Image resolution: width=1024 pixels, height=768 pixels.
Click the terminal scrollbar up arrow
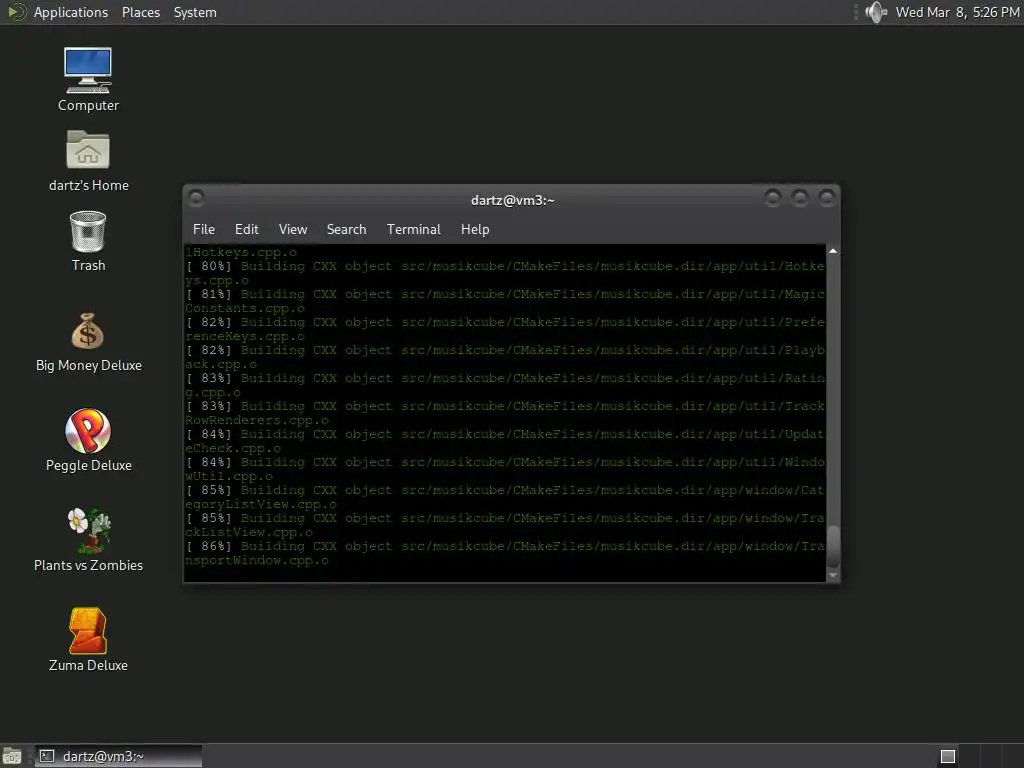click(x=833, y=251)
